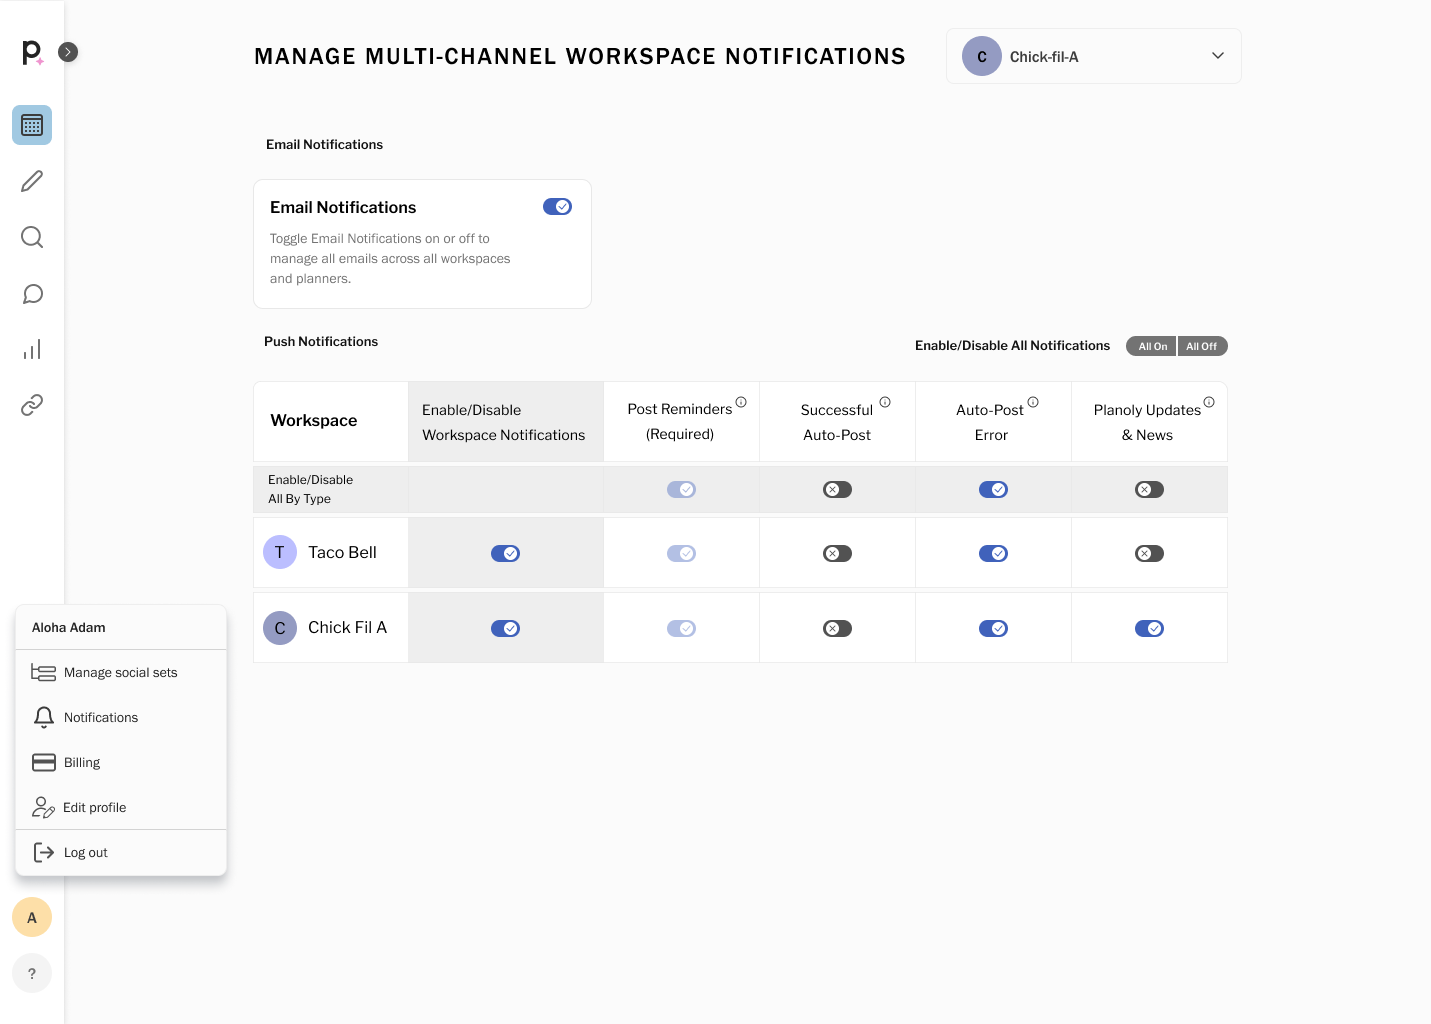Viewport: 1431px width, 1024px height.
Task: Open the calendar planner icon
Action: tap(32, 125)
